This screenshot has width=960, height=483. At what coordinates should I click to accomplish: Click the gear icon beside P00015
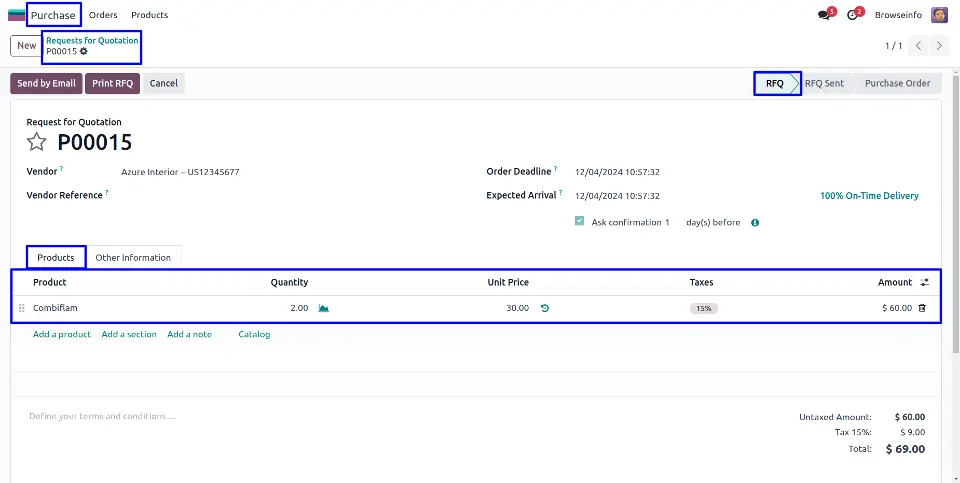(84, 51)
